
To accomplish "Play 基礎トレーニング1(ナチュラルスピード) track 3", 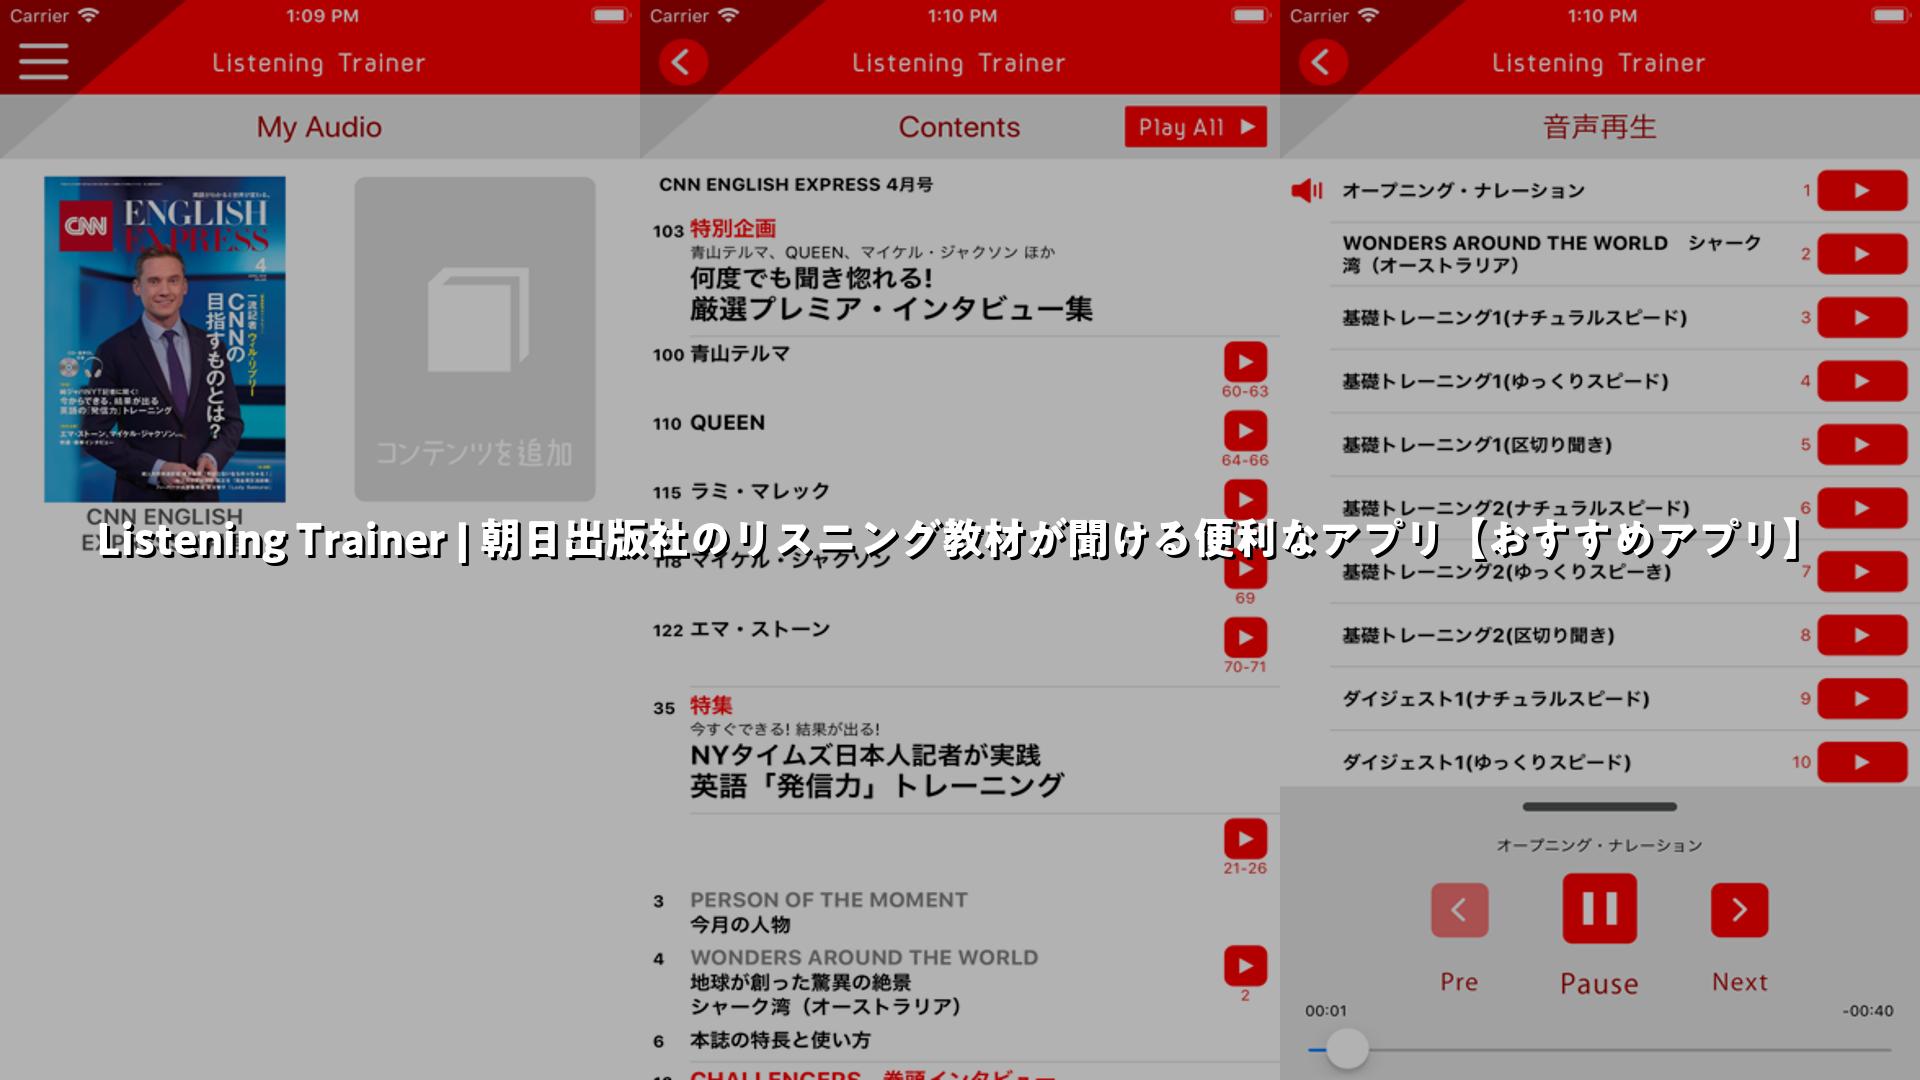I will click(1862, 318).
